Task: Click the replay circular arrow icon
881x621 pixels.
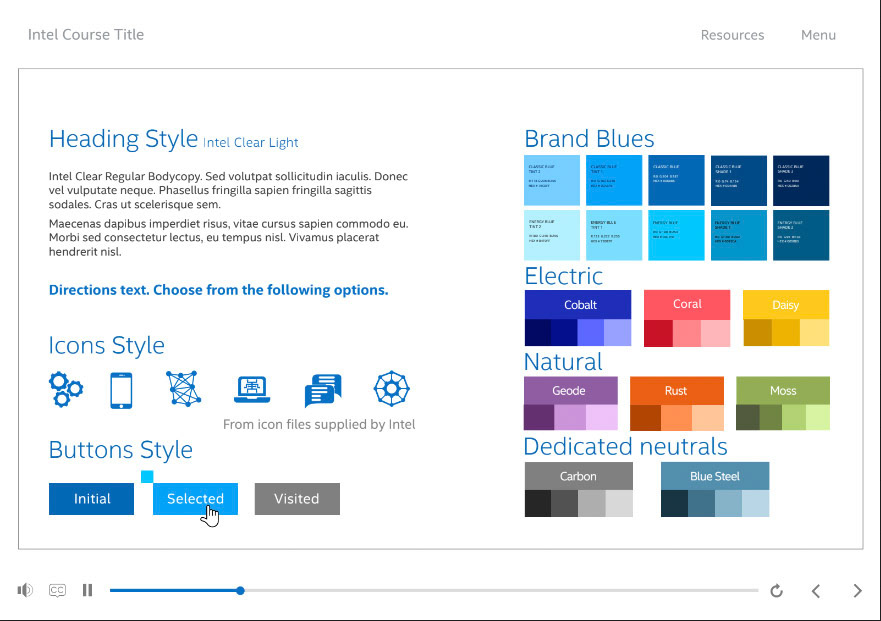Action: click(776, 591)
